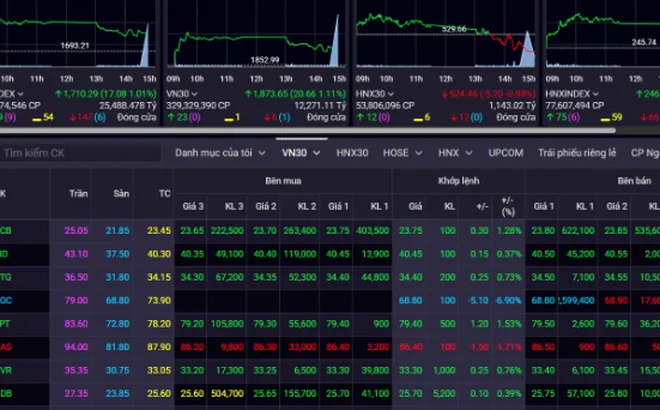660x410 pixels.
Task: Click the Khớp lệnh Giá column header
Action: pyautogui.click(x=415, y=206)
